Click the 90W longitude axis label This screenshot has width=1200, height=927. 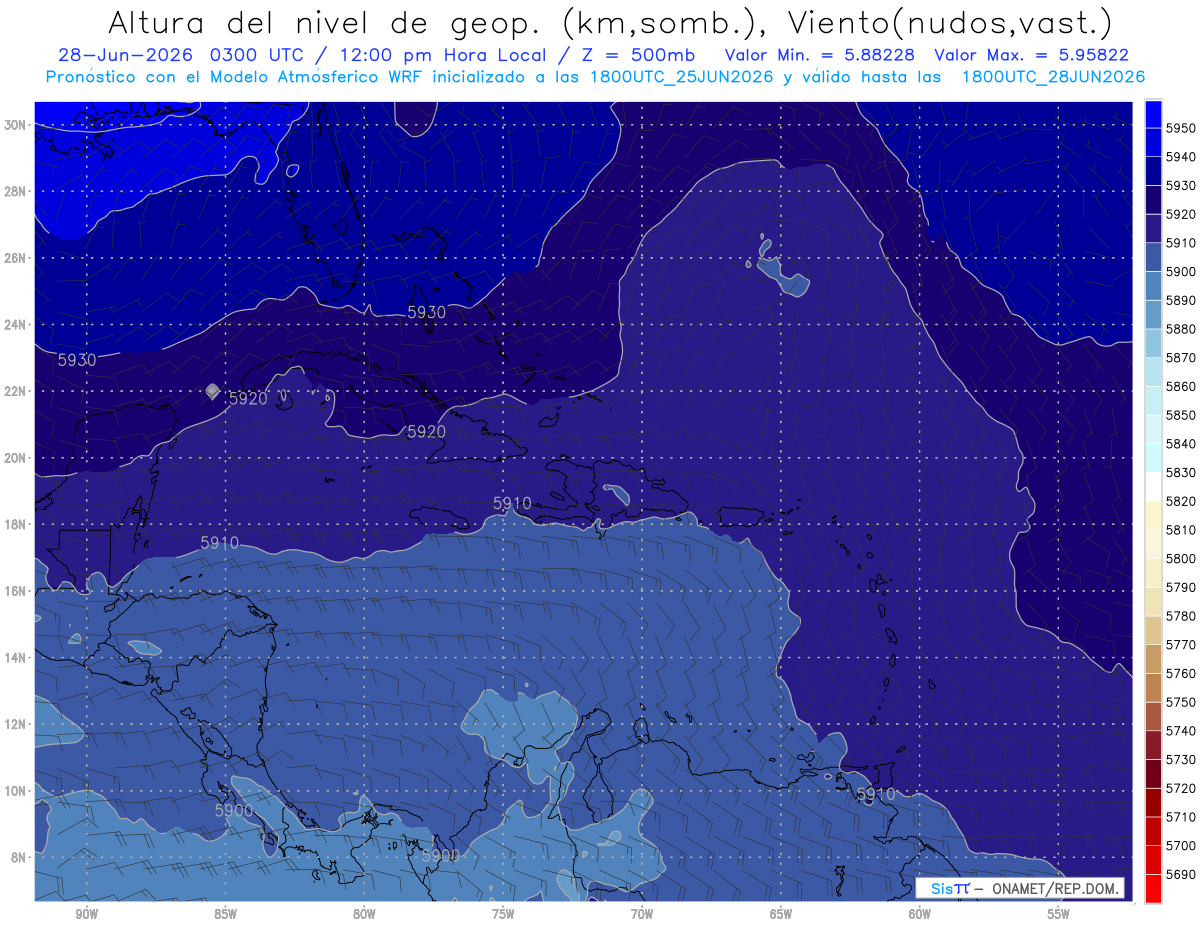[x=86, y=915]
